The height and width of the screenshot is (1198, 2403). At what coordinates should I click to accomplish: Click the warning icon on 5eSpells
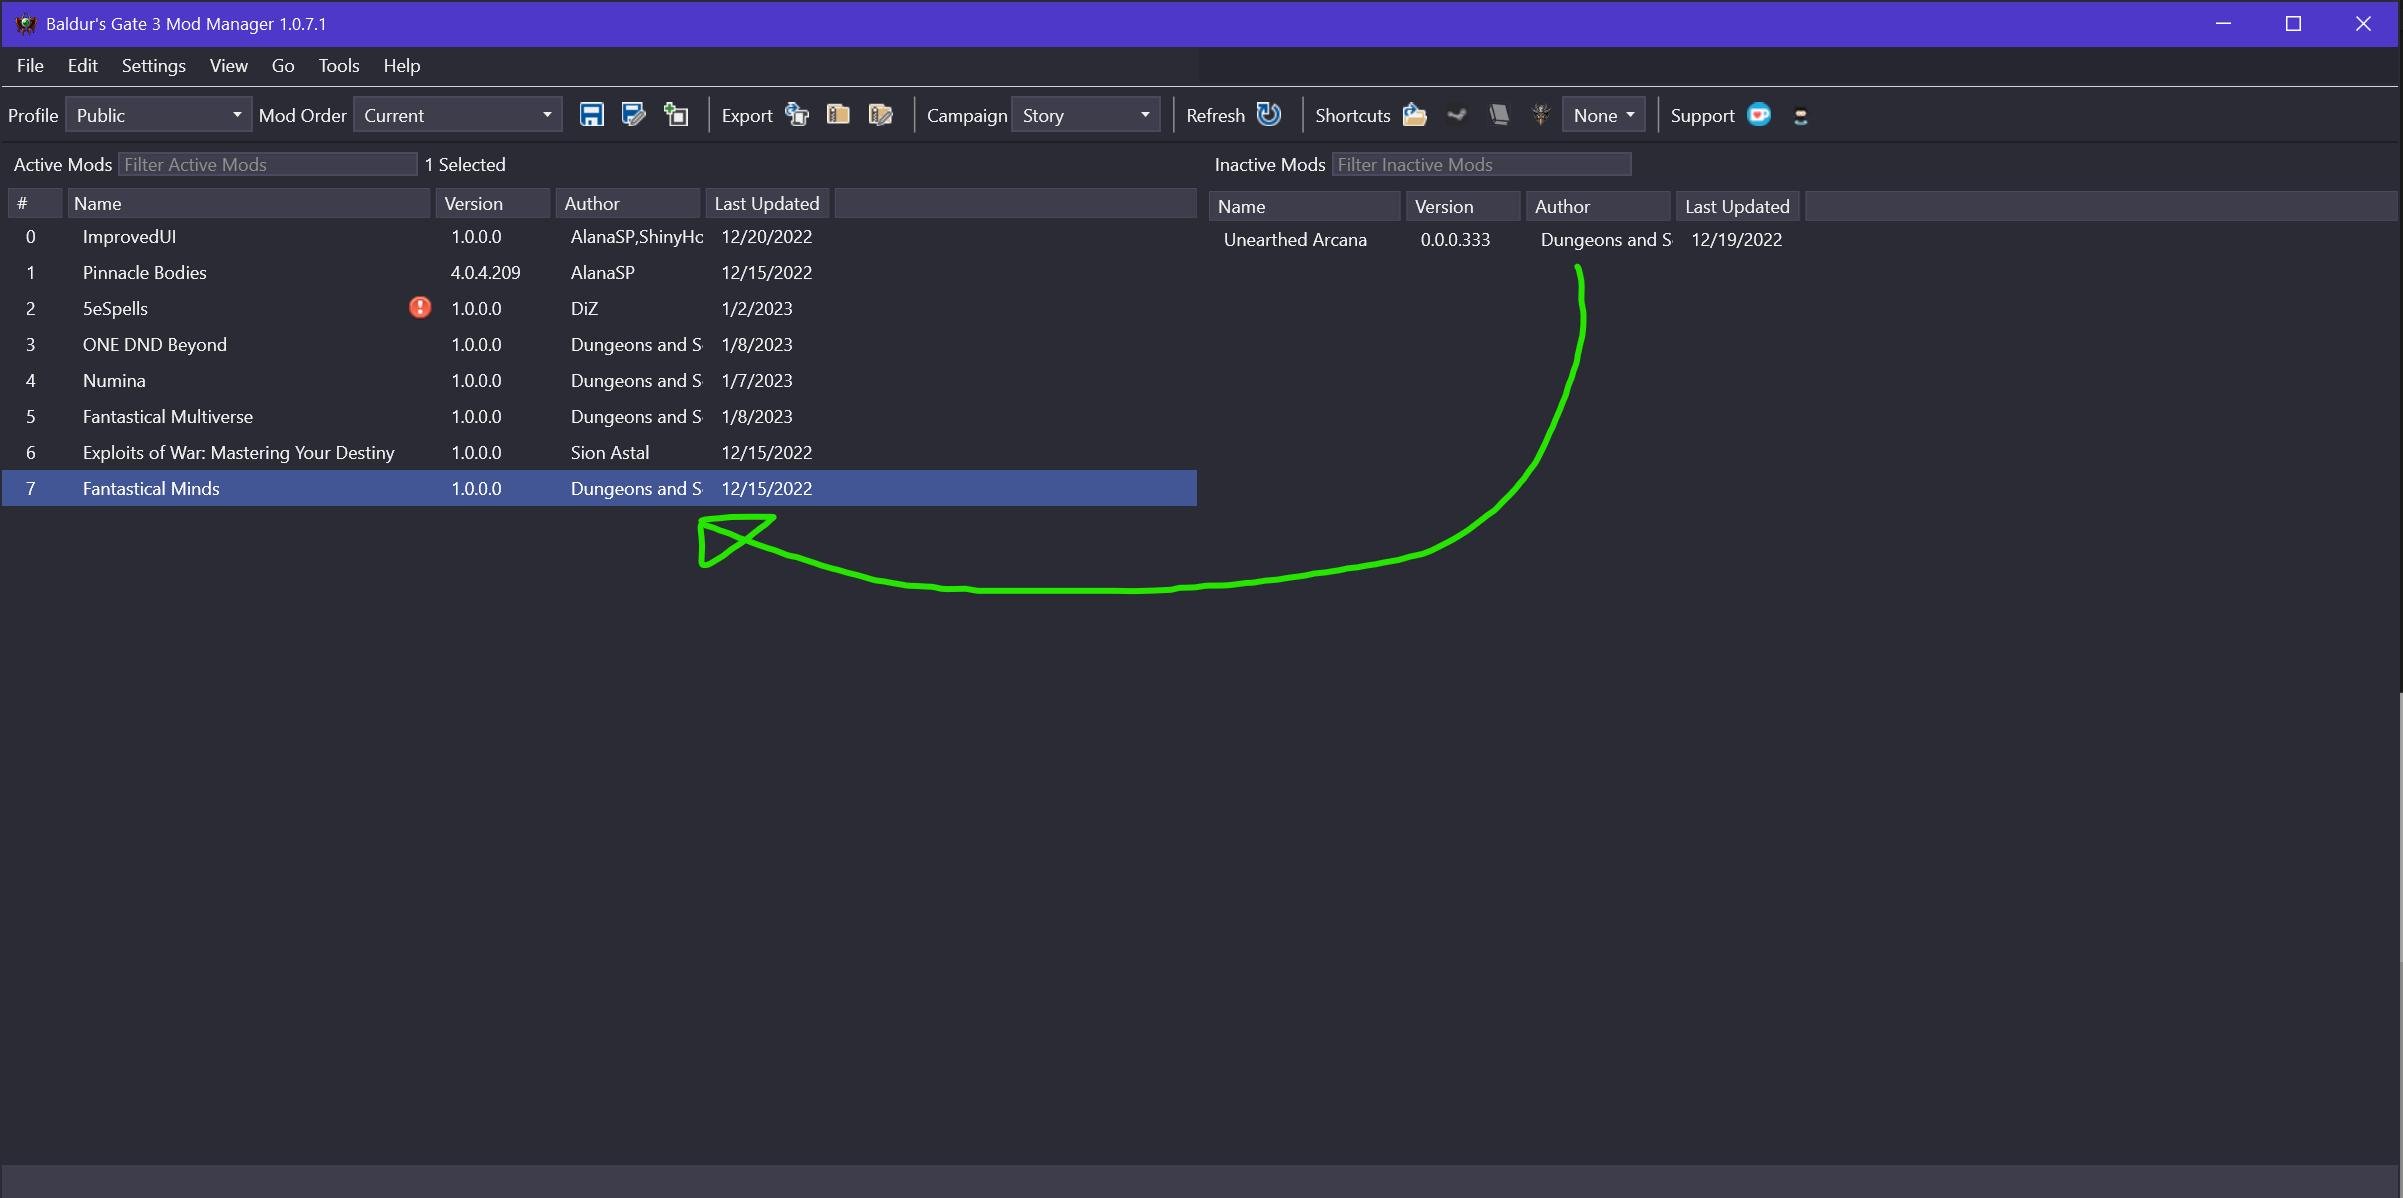418,306
